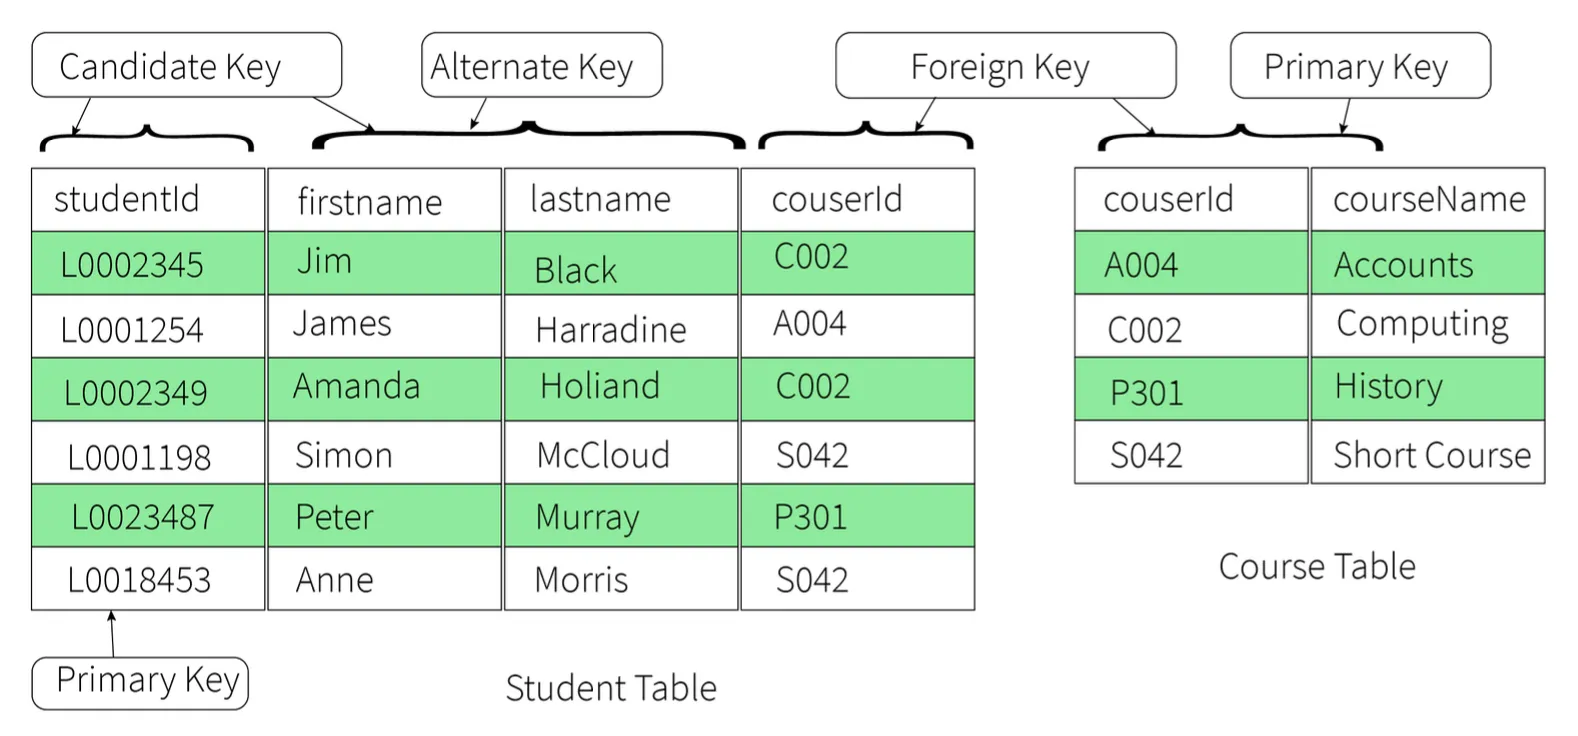
Task: Select the firstname column header
Action: click(x=384, y=200)
